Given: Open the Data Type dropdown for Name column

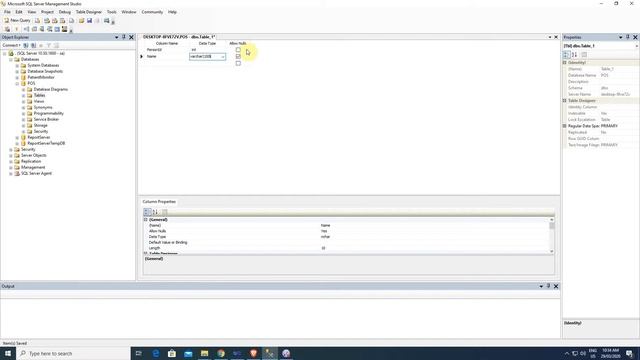Looking at the screenshot, I should 223,57.
